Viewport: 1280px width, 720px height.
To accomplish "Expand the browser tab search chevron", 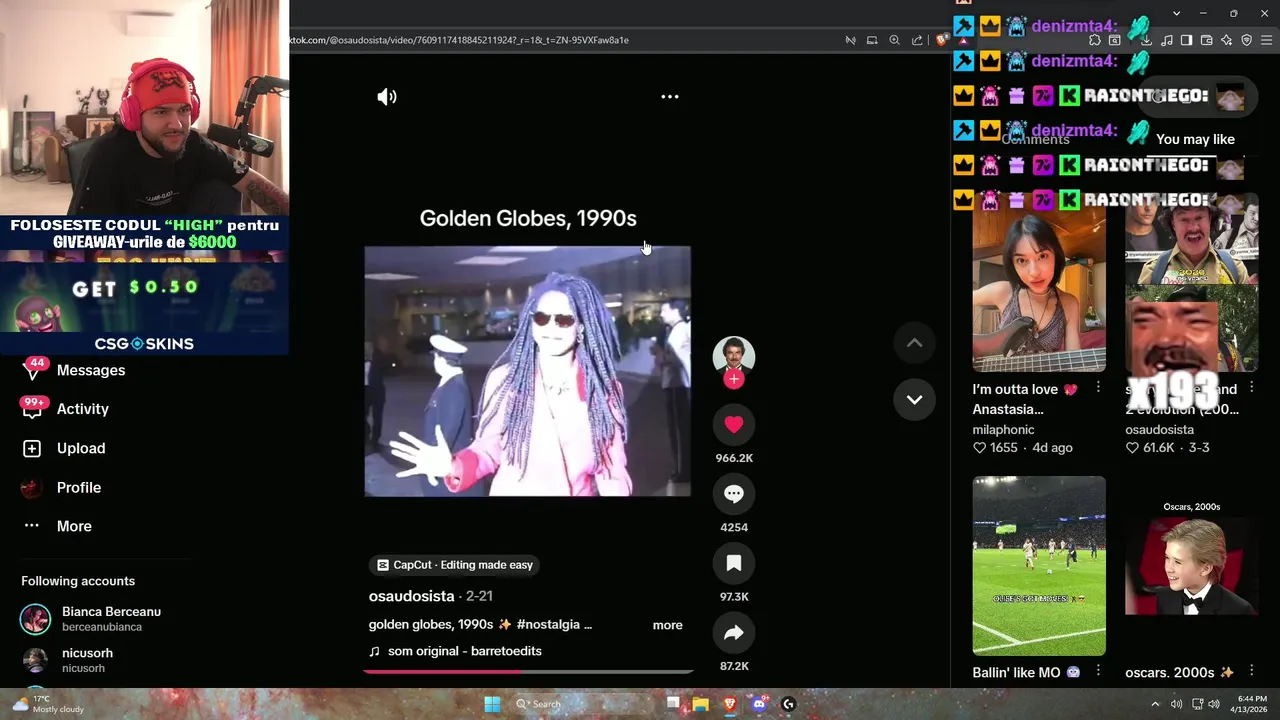I will 1176,13.
